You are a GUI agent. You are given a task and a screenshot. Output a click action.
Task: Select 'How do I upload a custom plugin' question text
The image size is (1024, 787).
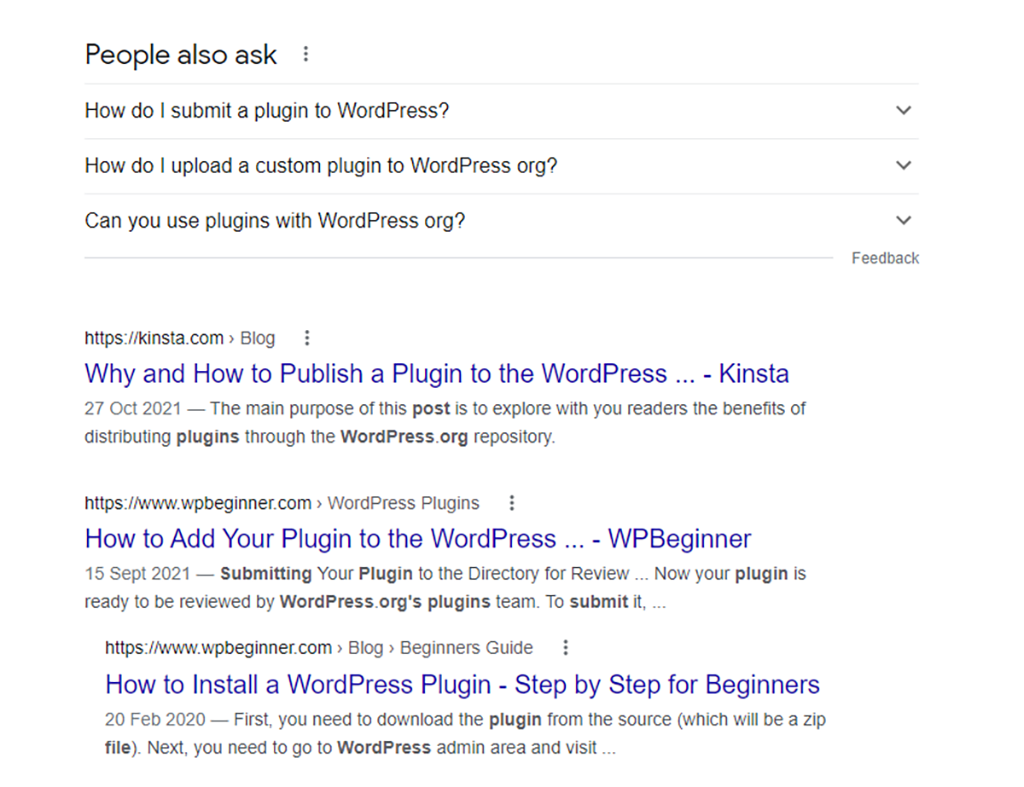pyautogui.click(x=320, y=165)
